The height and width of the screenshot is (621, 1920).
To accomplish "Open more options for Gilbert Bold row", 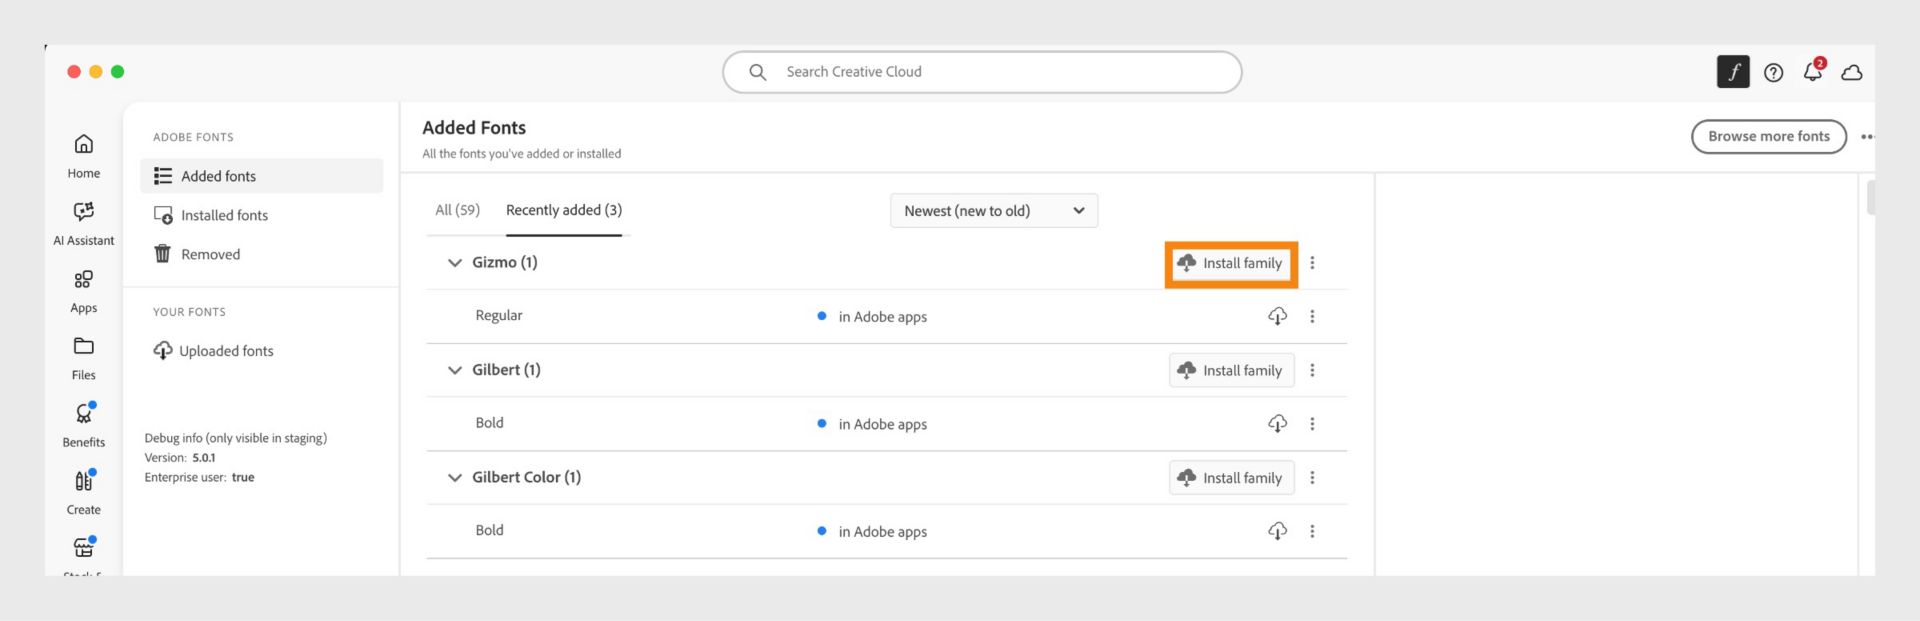I will [x=1312, y=424].
